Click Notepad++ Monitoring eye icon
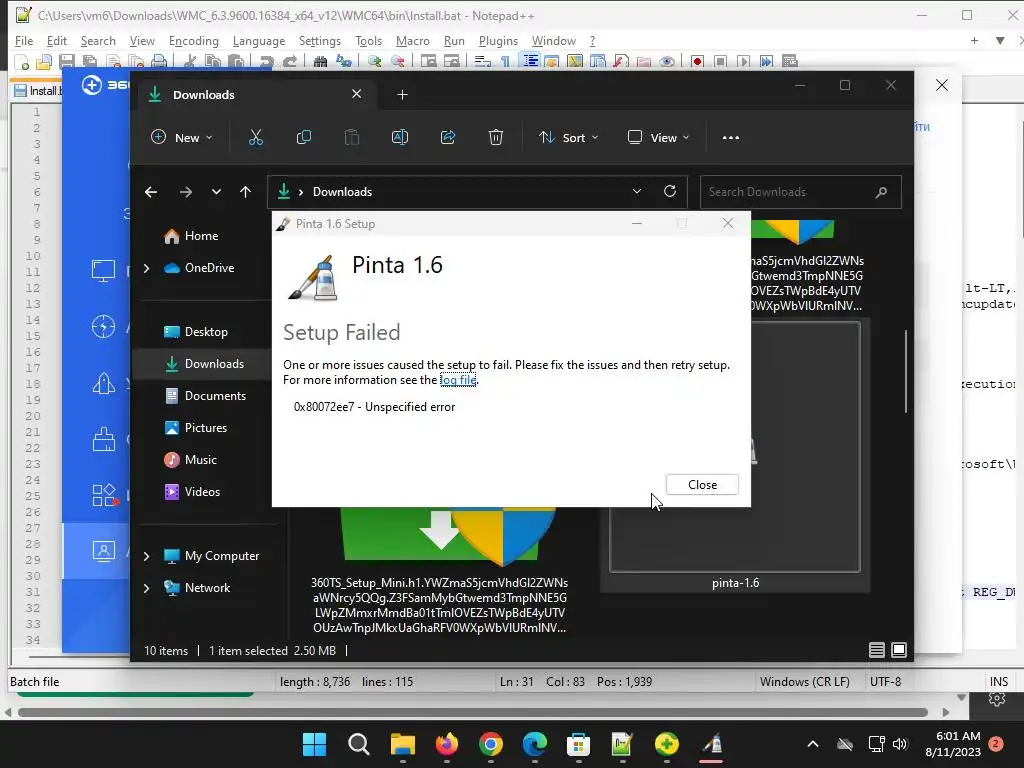This screenshot has height=768, width=1024. coord(667,61)
